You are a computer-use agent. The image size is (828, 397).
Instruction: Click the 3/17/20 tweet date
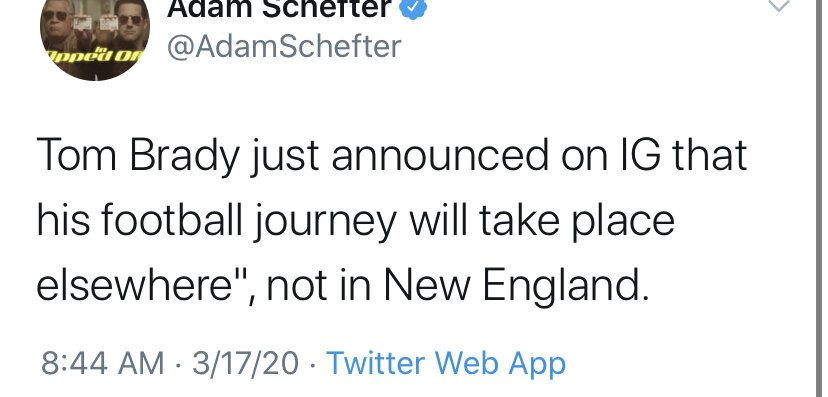point(245,363)
